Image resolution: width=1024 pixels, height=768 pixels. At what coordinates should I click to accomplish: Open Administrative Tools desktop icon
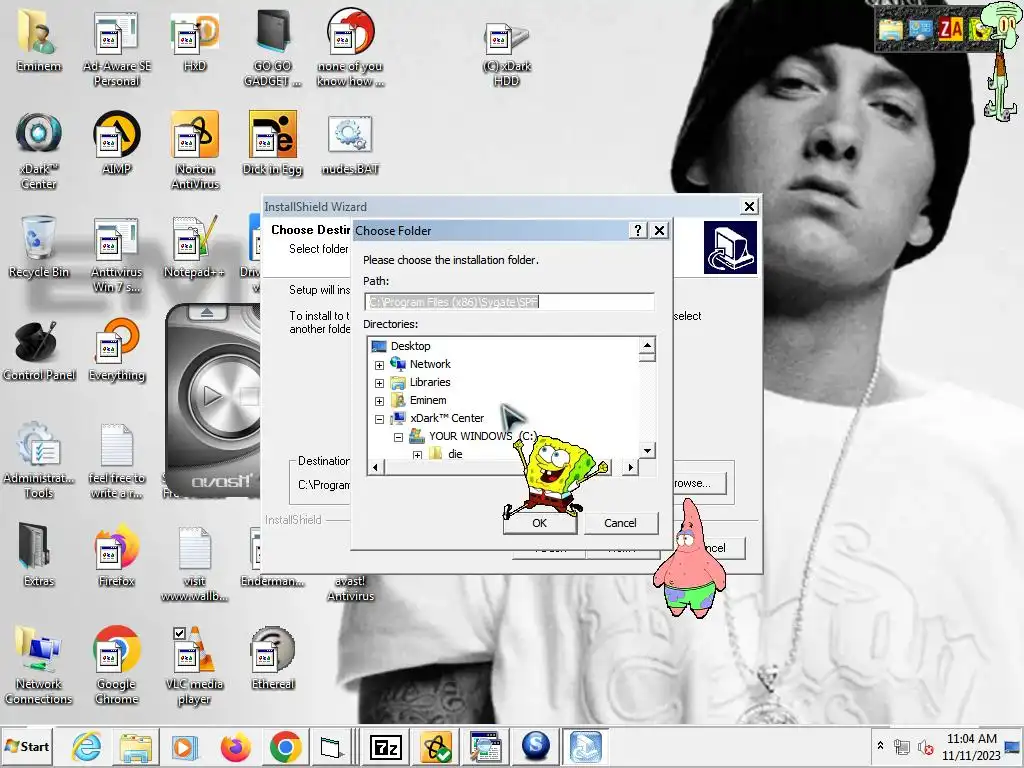39,460
